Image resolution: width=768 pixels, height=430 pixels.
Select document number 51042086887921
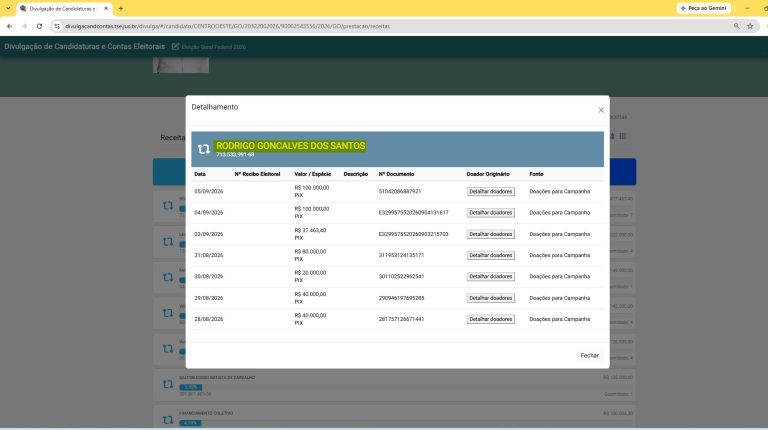pyautogui.click(x=400, y=191)
